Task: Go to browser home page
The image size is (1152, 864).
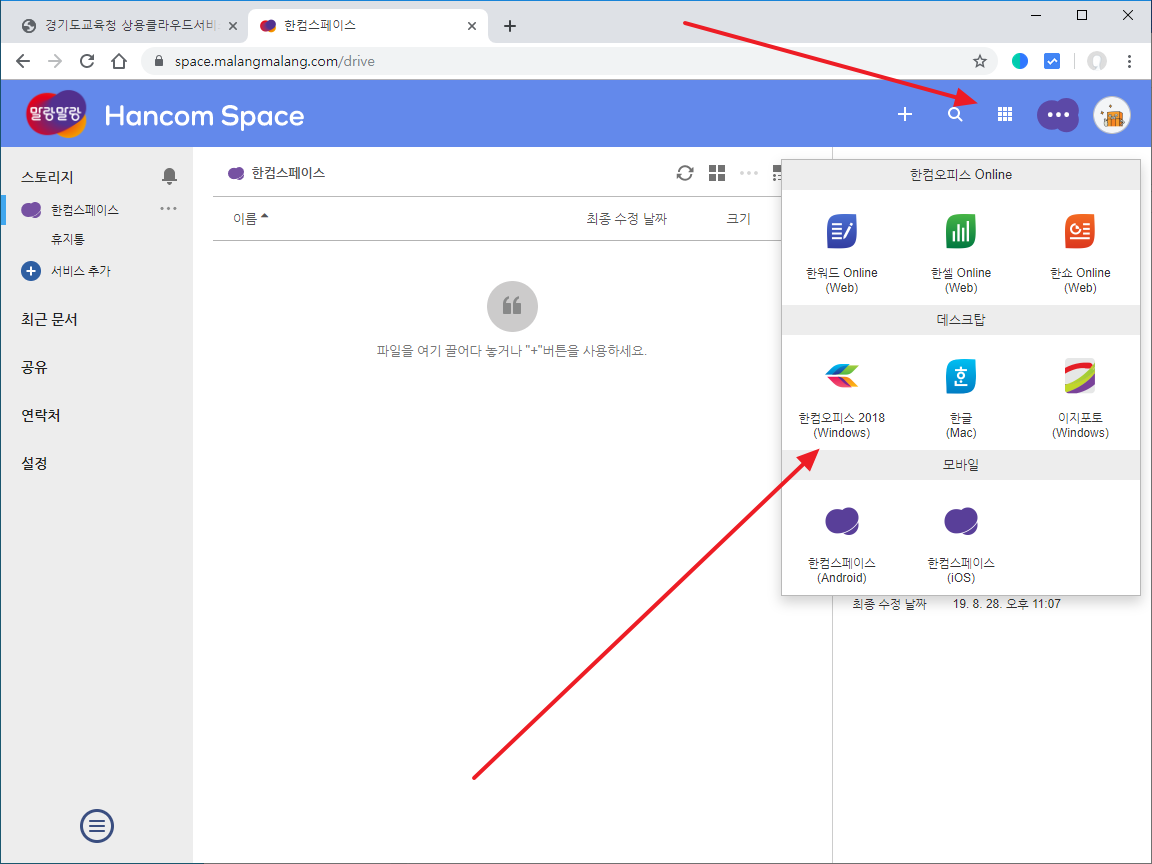Action: pyautogui.click(x=119, y=61)
